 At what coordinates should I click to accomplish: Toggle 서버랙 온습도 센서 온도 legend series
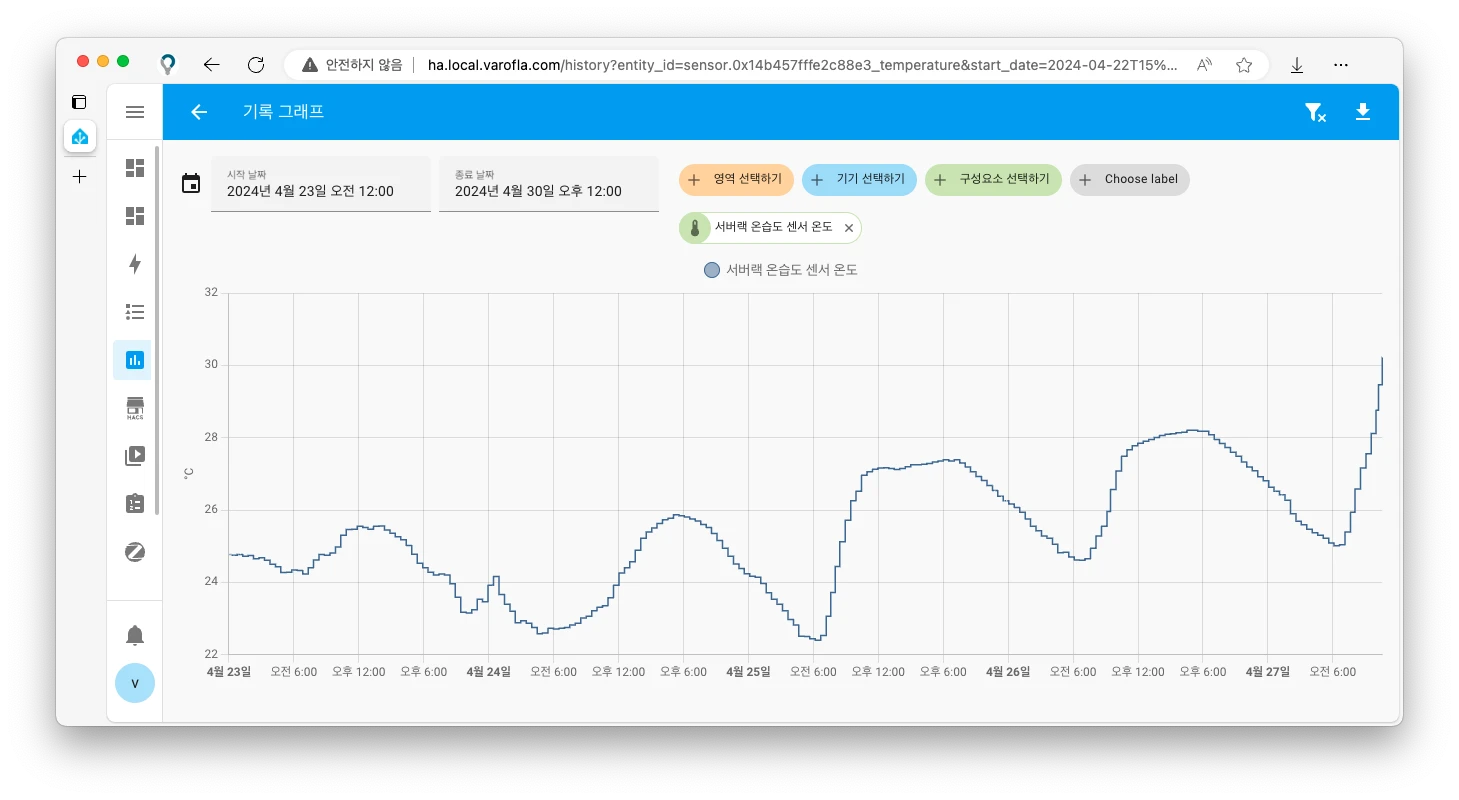point(781,270)
